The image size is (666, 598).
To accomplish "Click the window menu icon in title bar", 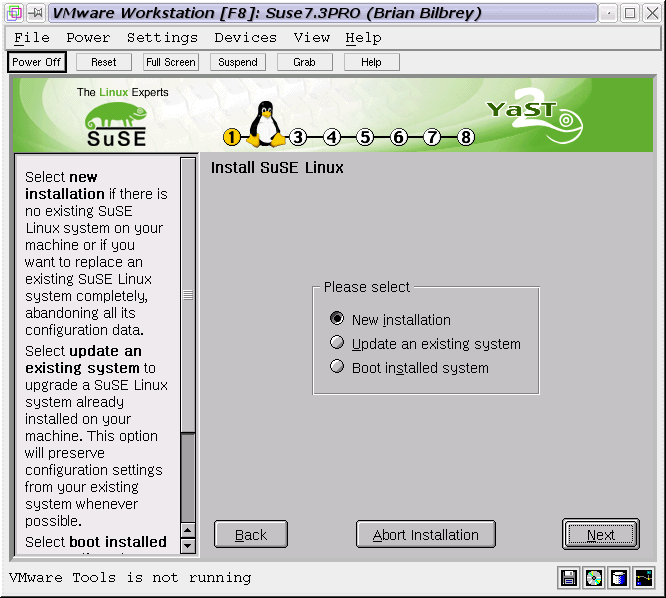I will [12, 13].
